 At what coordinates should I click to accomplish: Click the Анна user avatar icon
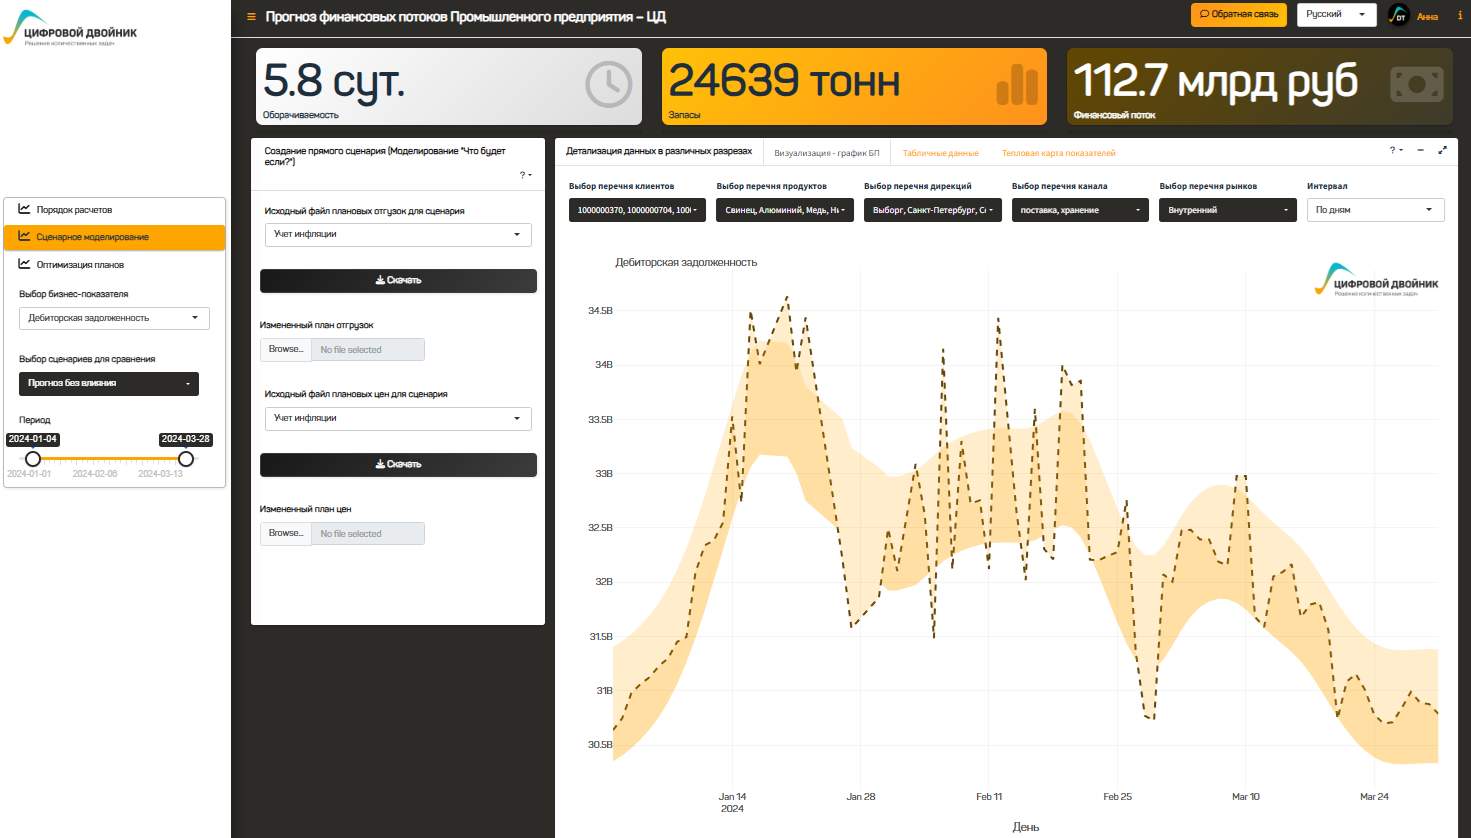pos(1398,16)
